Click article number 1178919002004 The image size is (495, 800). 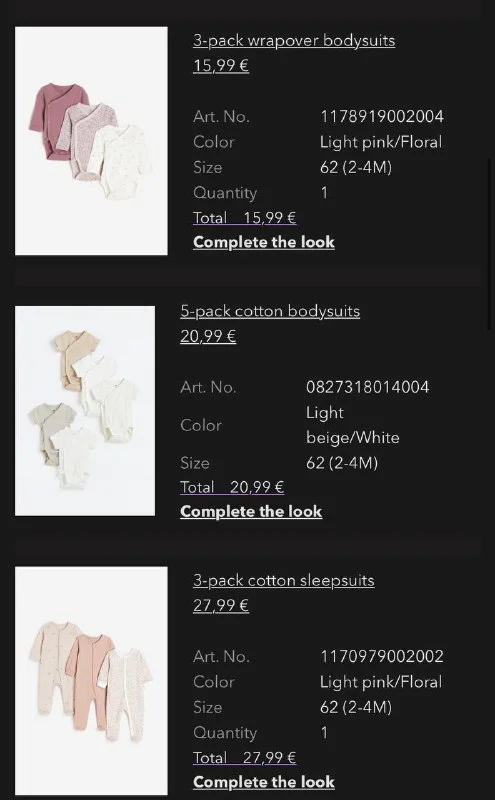point(382,117)
